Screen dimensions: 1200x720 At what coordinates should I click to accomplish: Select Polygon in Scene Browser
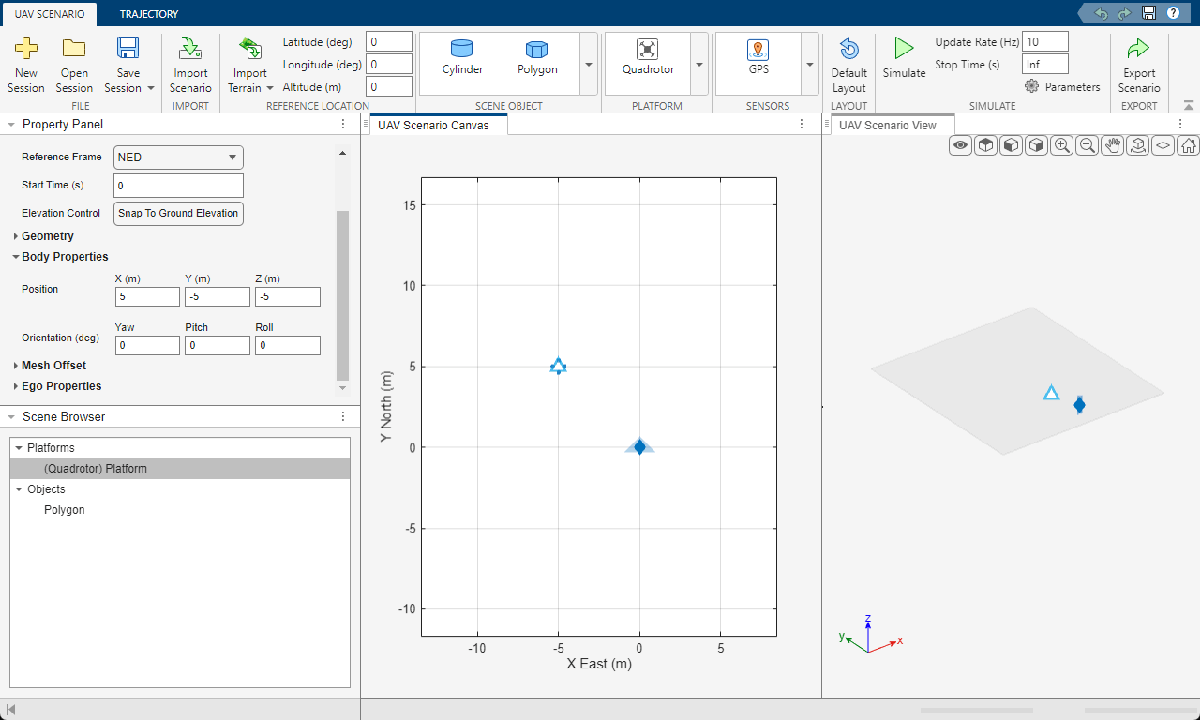(64, 510)
